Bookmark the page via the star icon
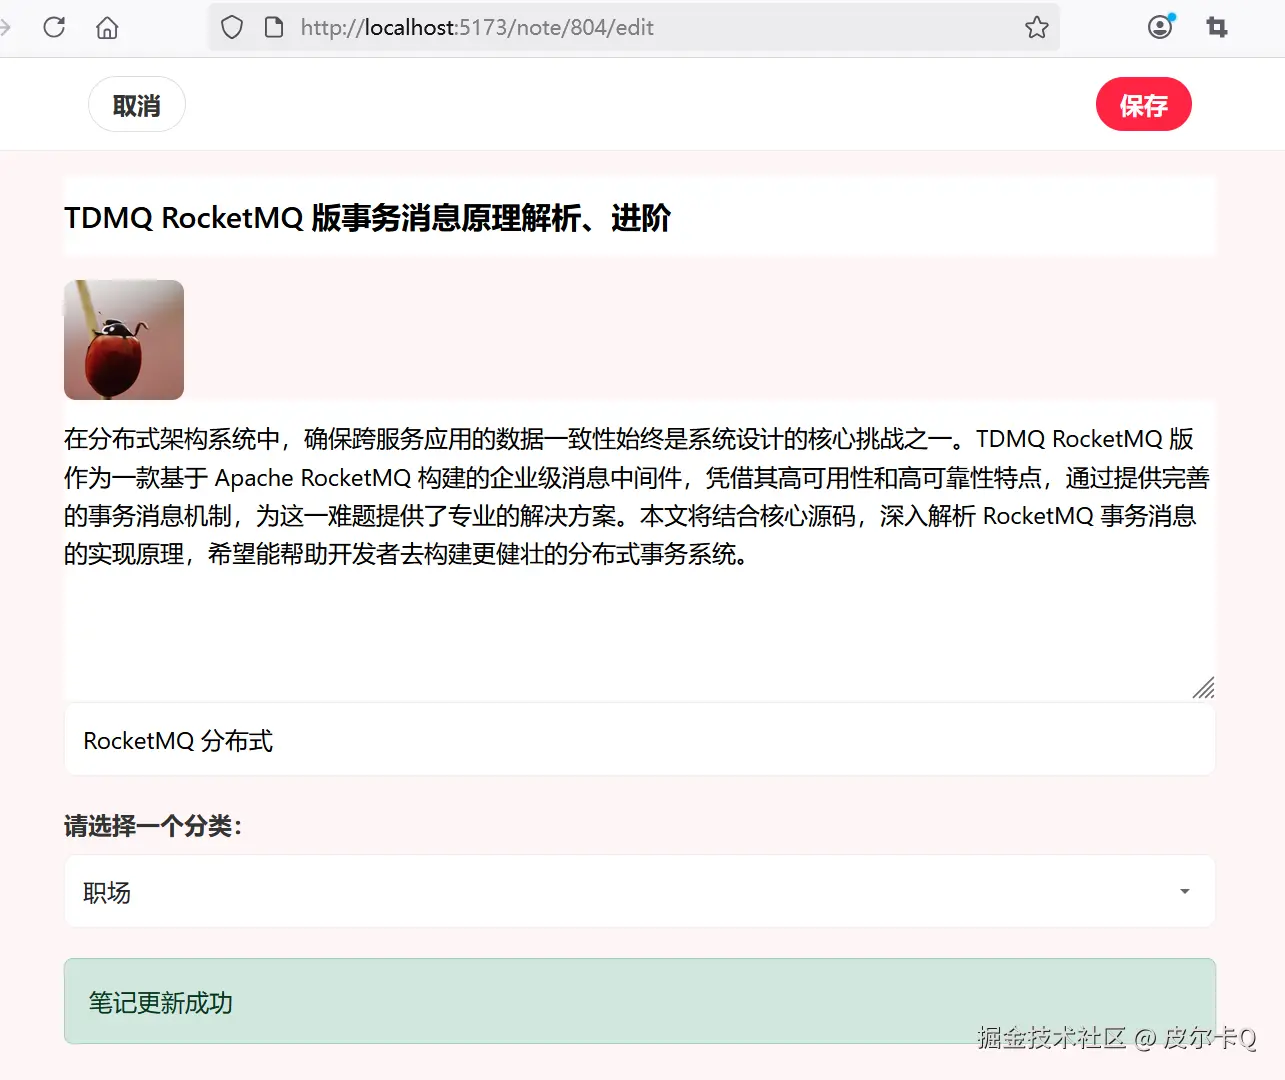This screenshot has width=1285, height=1080. (x=1036, y=27)
